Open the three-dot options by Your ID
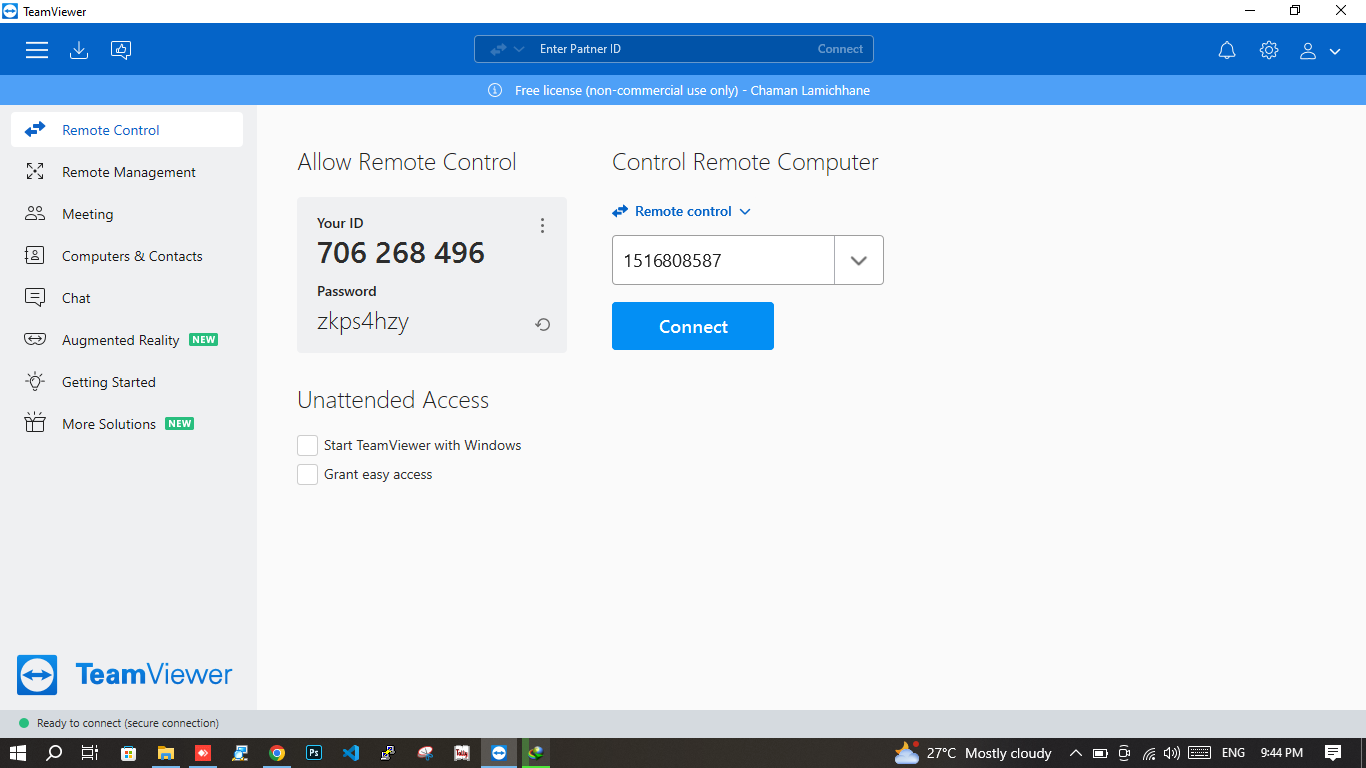 coord(542,226)
